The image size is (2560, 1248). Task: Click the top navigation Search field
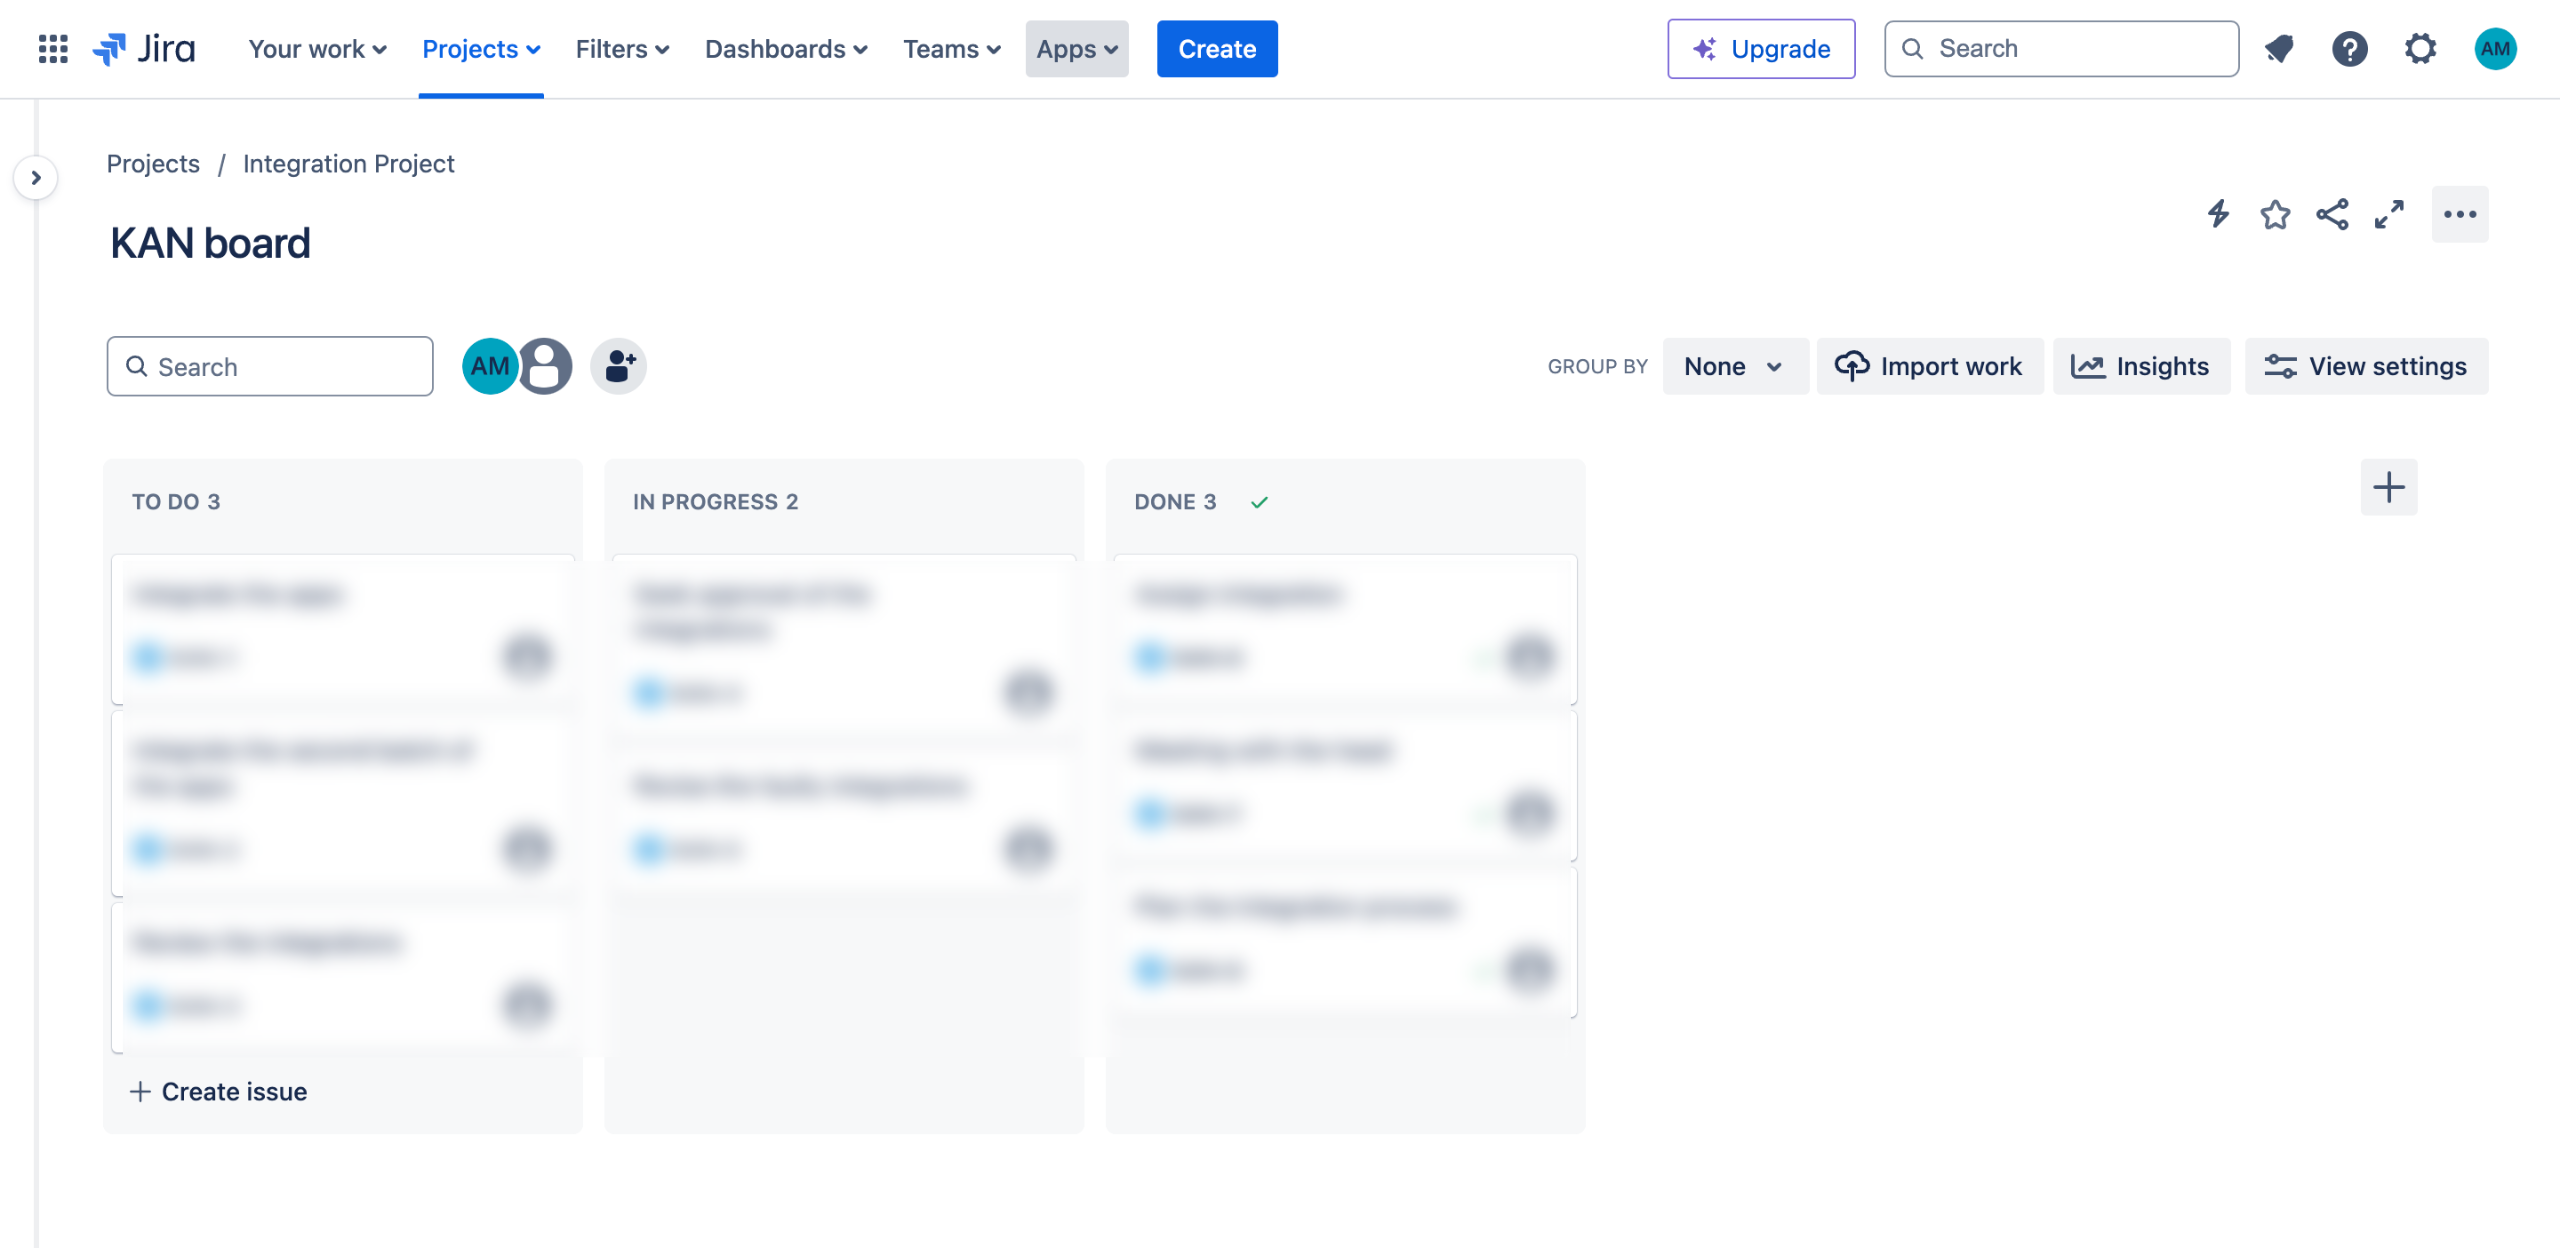tap(2061, 48)
